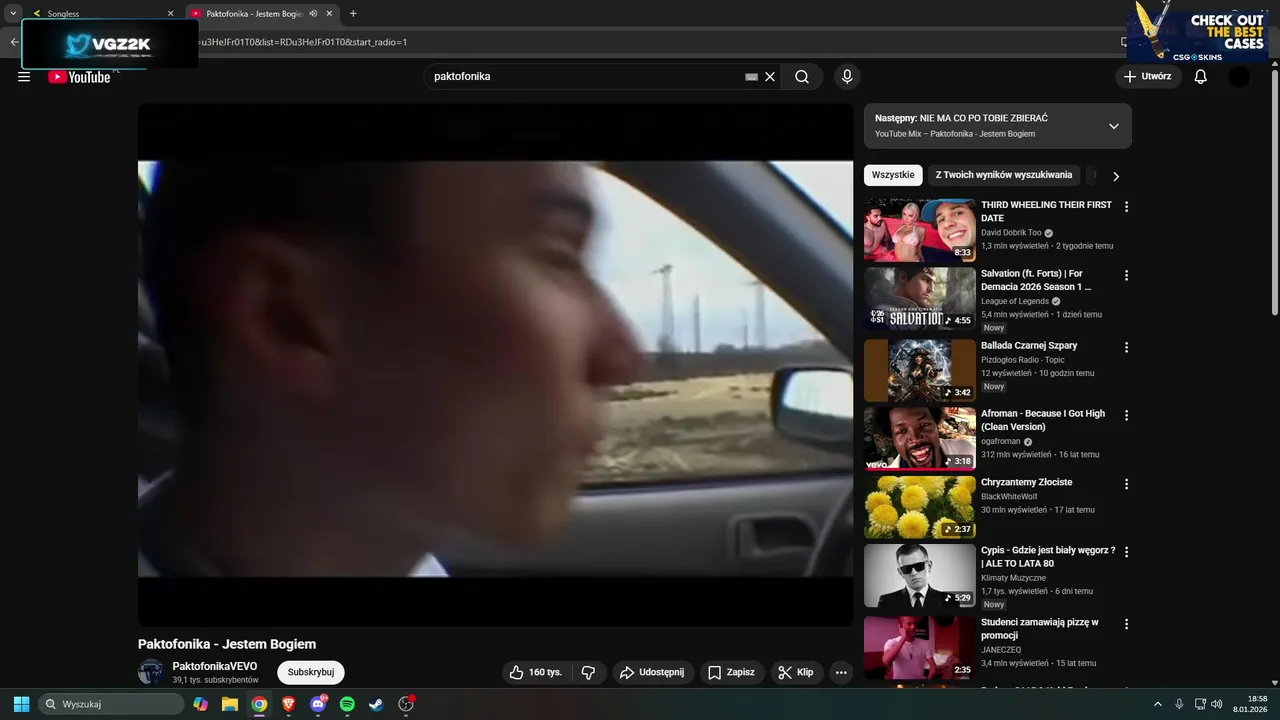1280x720 pixels.
Task: Open Brave browser from the taskbar
Action: click(x=289, y=704)
